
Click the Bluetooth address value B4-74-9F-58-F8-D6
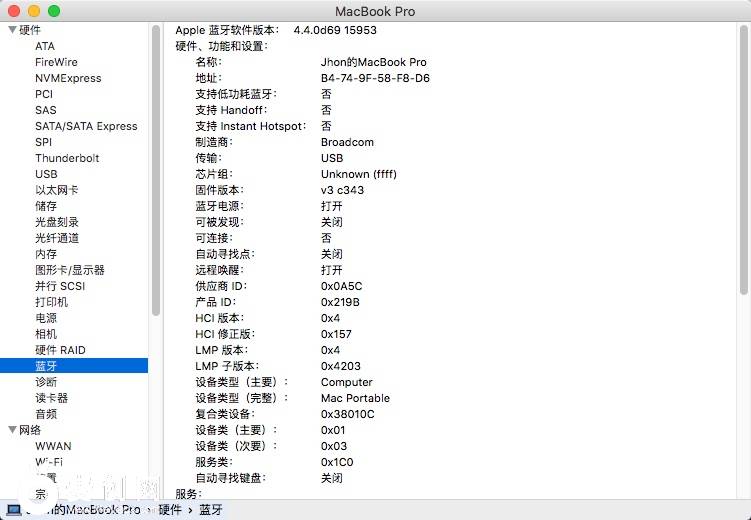click(375, 78)
